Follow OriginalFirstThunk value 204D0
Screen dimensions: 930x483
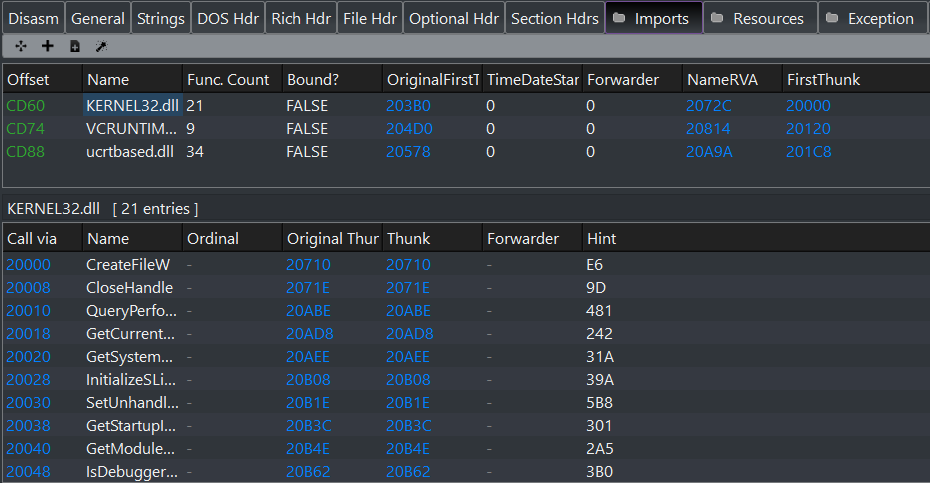409,129
